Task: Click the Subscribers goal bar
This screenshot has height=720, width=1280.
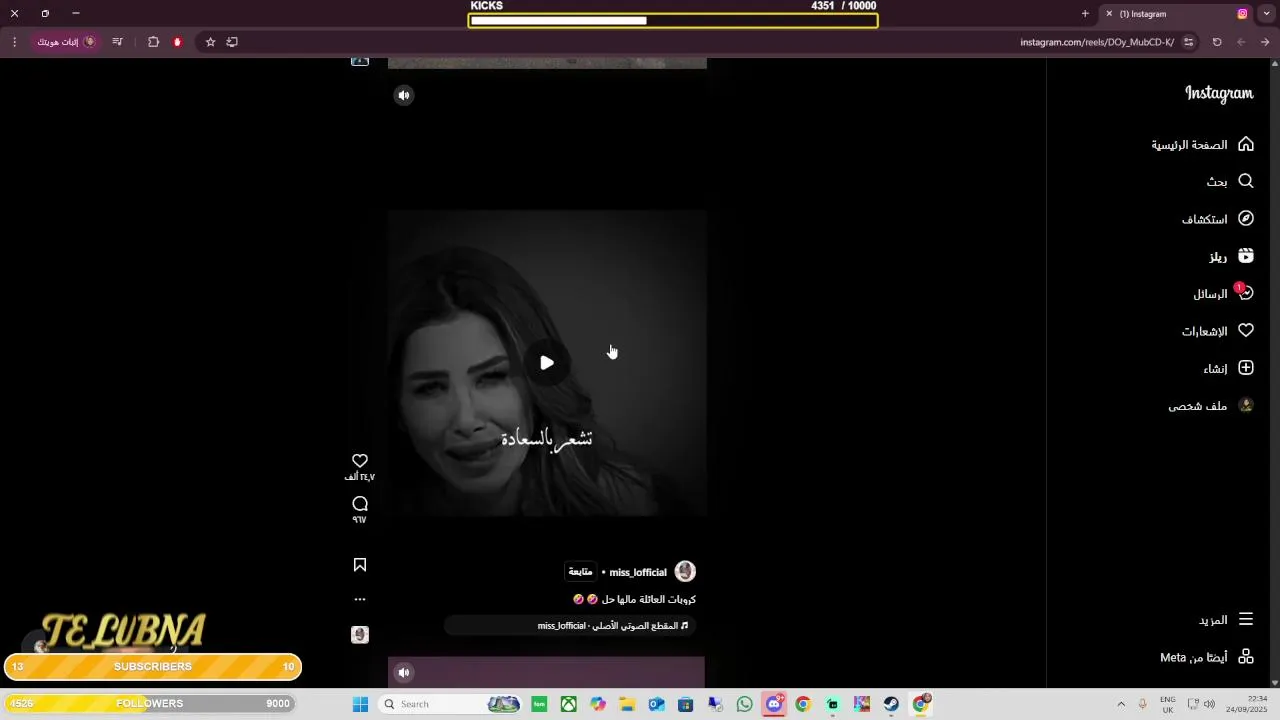Action: 153,667
